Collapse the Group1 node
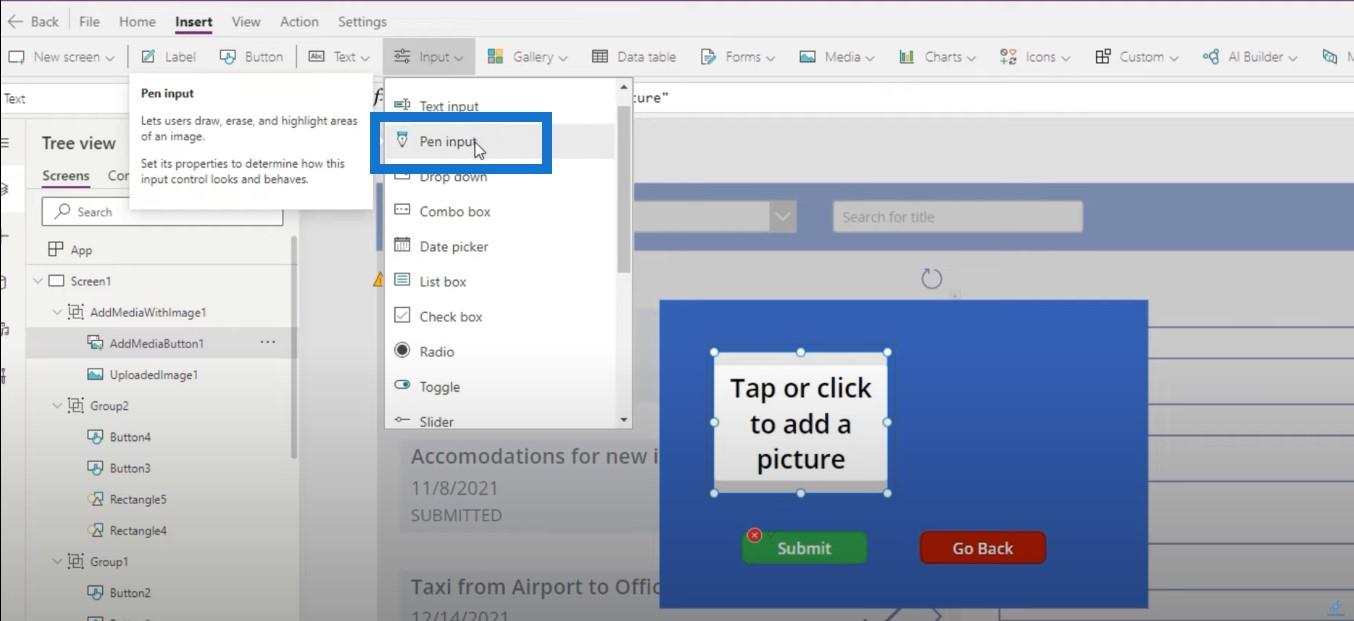1354x621 pixels. click(57, 562)
